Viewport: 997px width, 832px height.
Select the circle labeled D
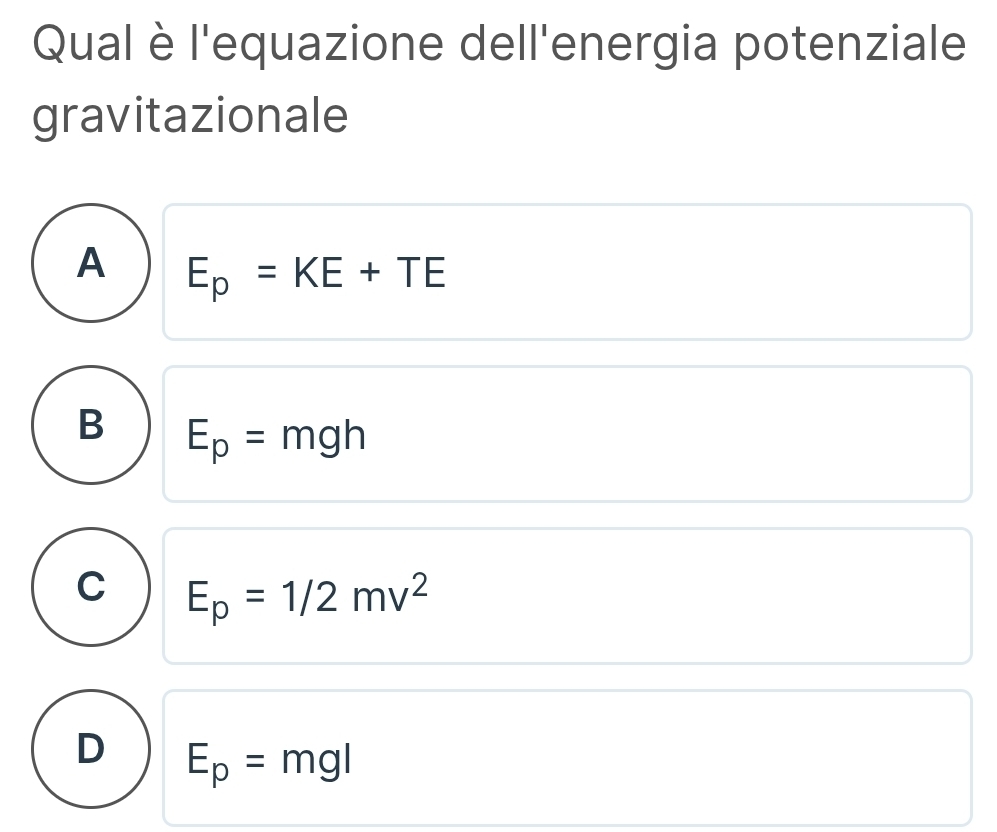tap(90, 748)
